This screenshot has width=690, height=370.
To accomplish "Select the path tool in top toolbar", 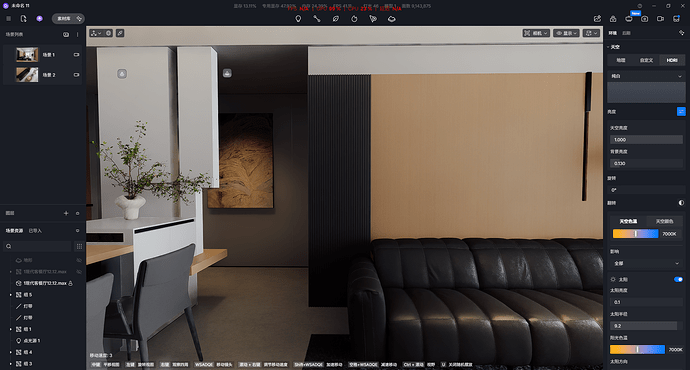I will point(317,18).
